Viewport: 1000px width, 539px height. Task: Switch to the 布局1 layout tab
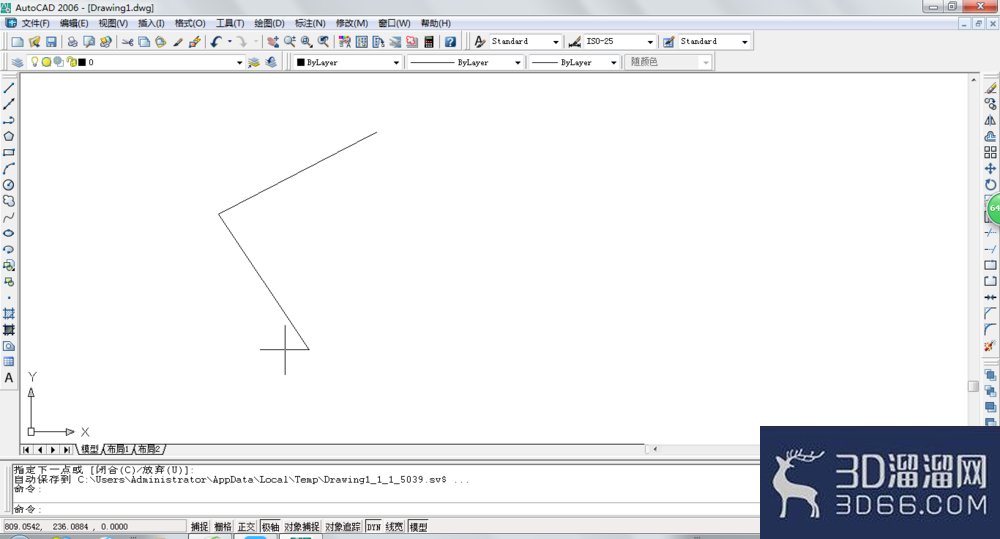(x=117, y=449)
